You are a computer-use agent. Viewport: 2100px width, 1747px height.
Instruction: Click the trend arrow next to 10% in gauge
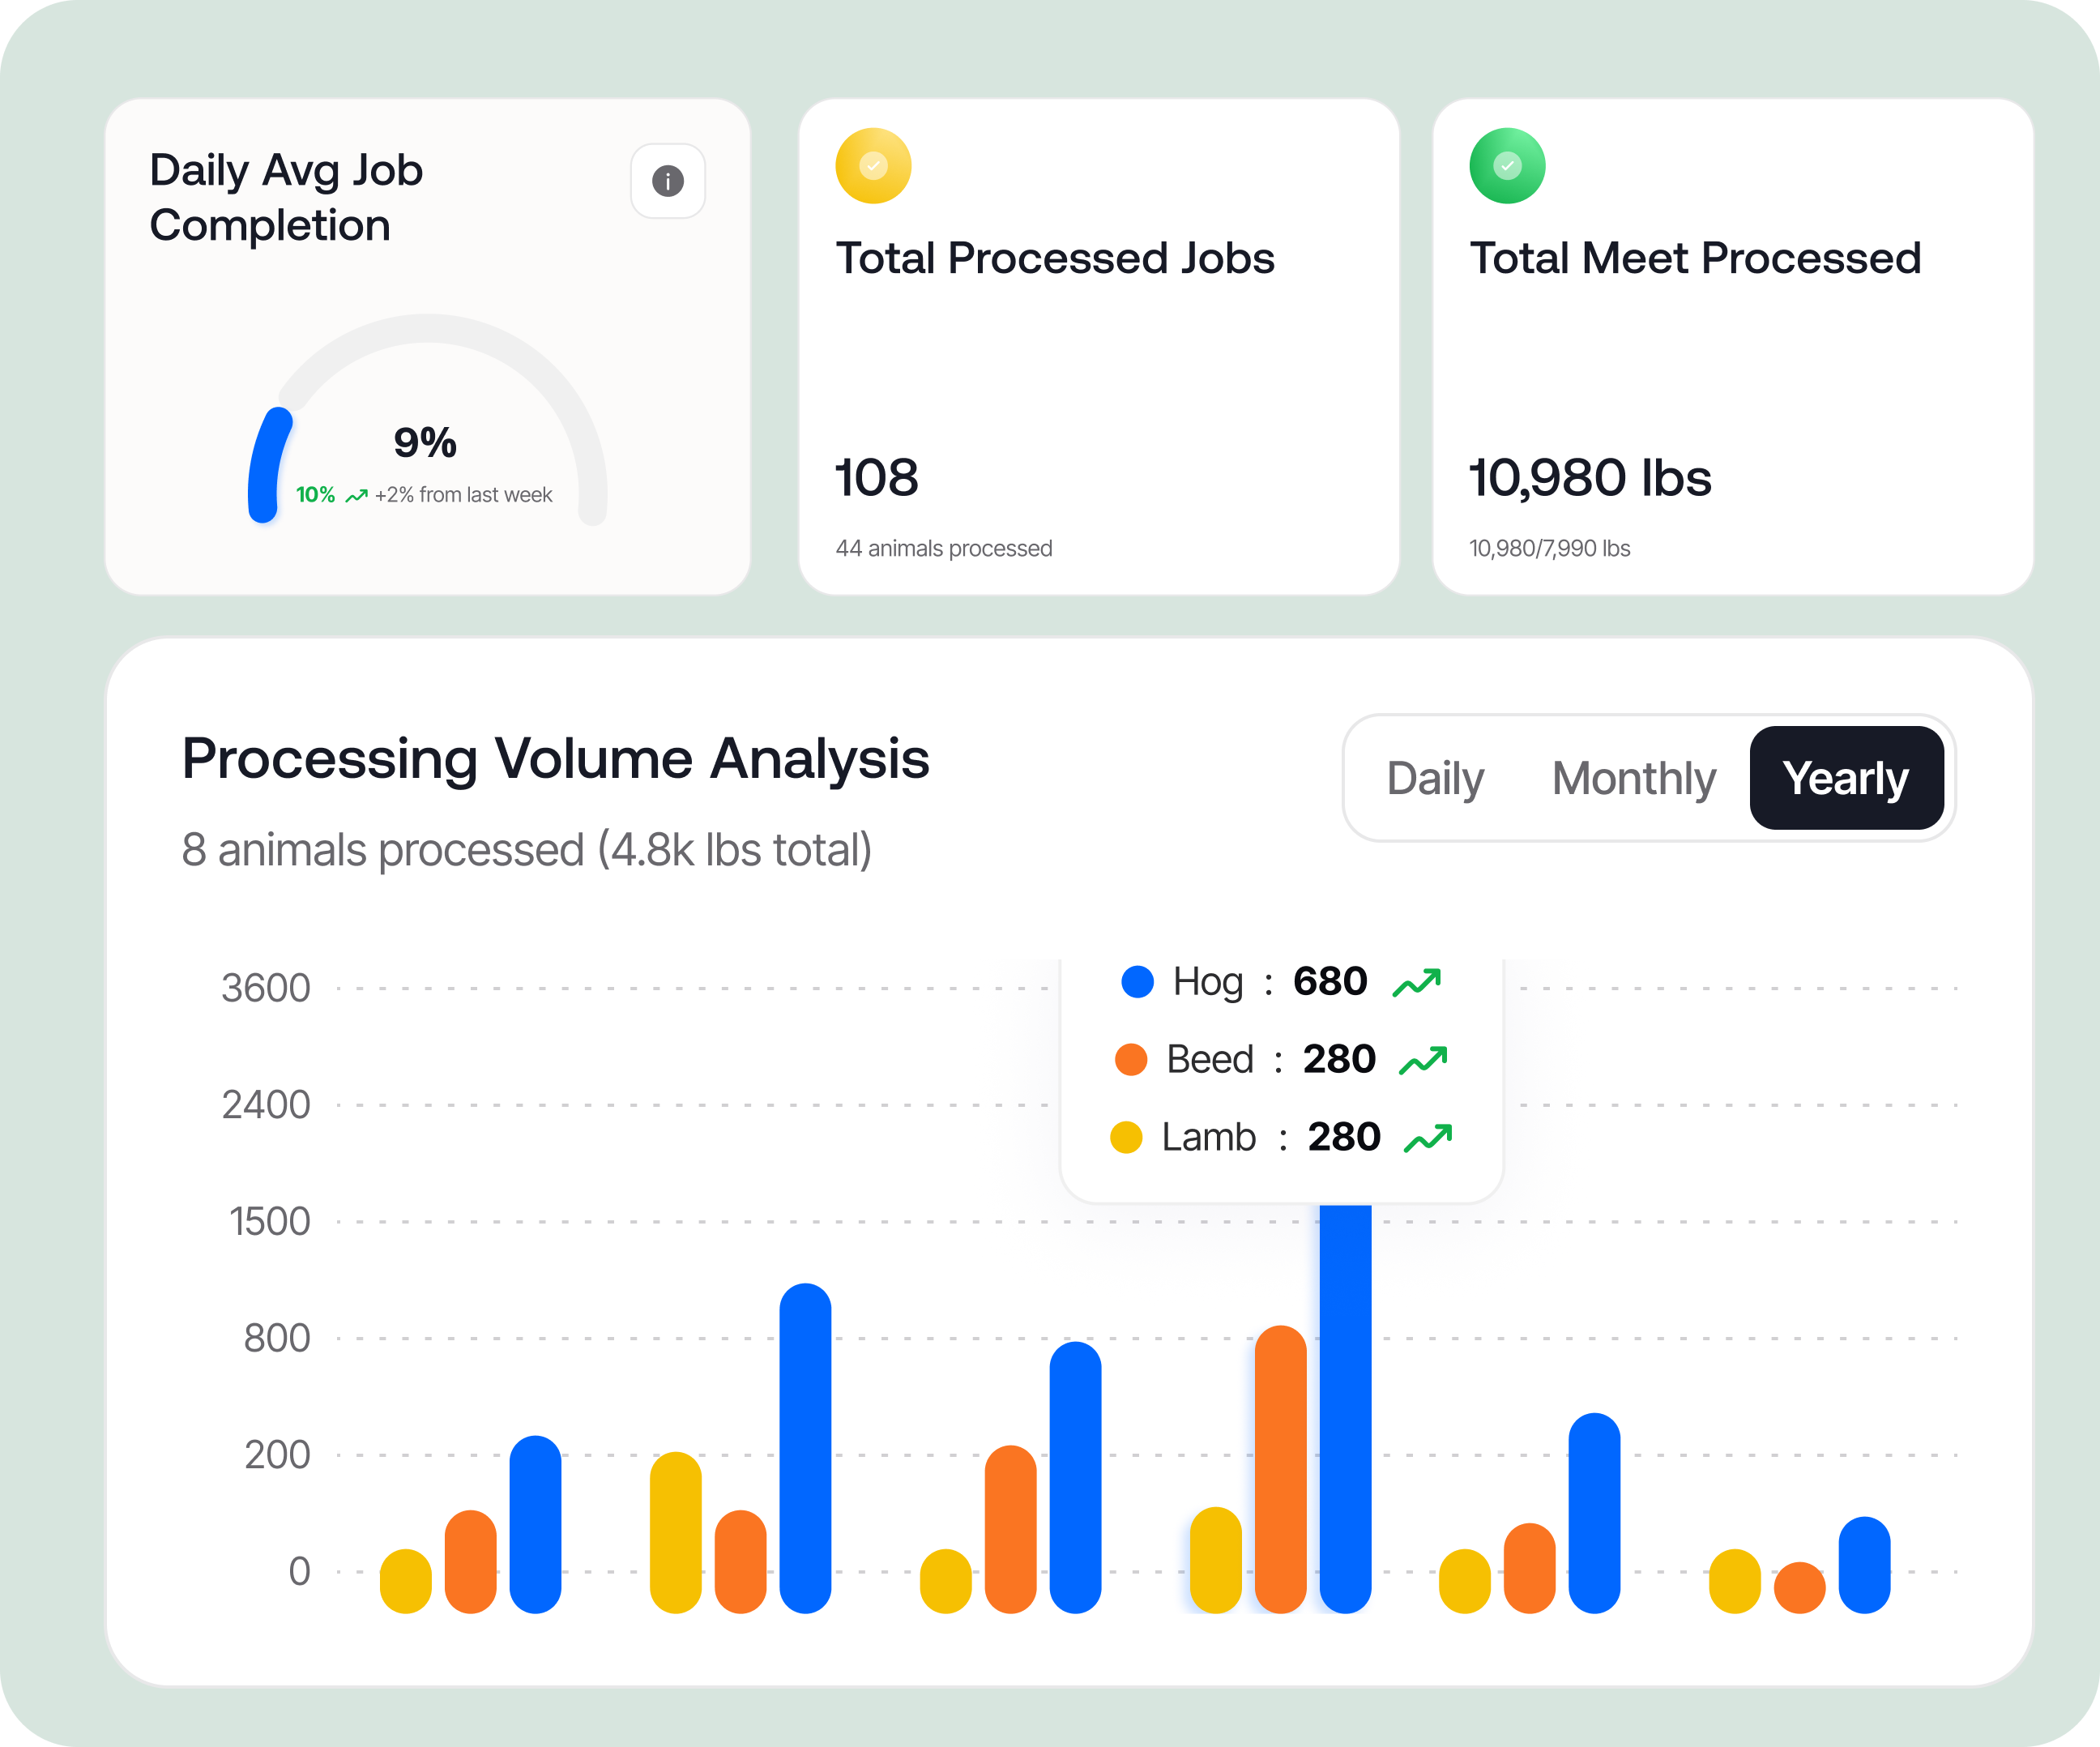click(356, 495)
